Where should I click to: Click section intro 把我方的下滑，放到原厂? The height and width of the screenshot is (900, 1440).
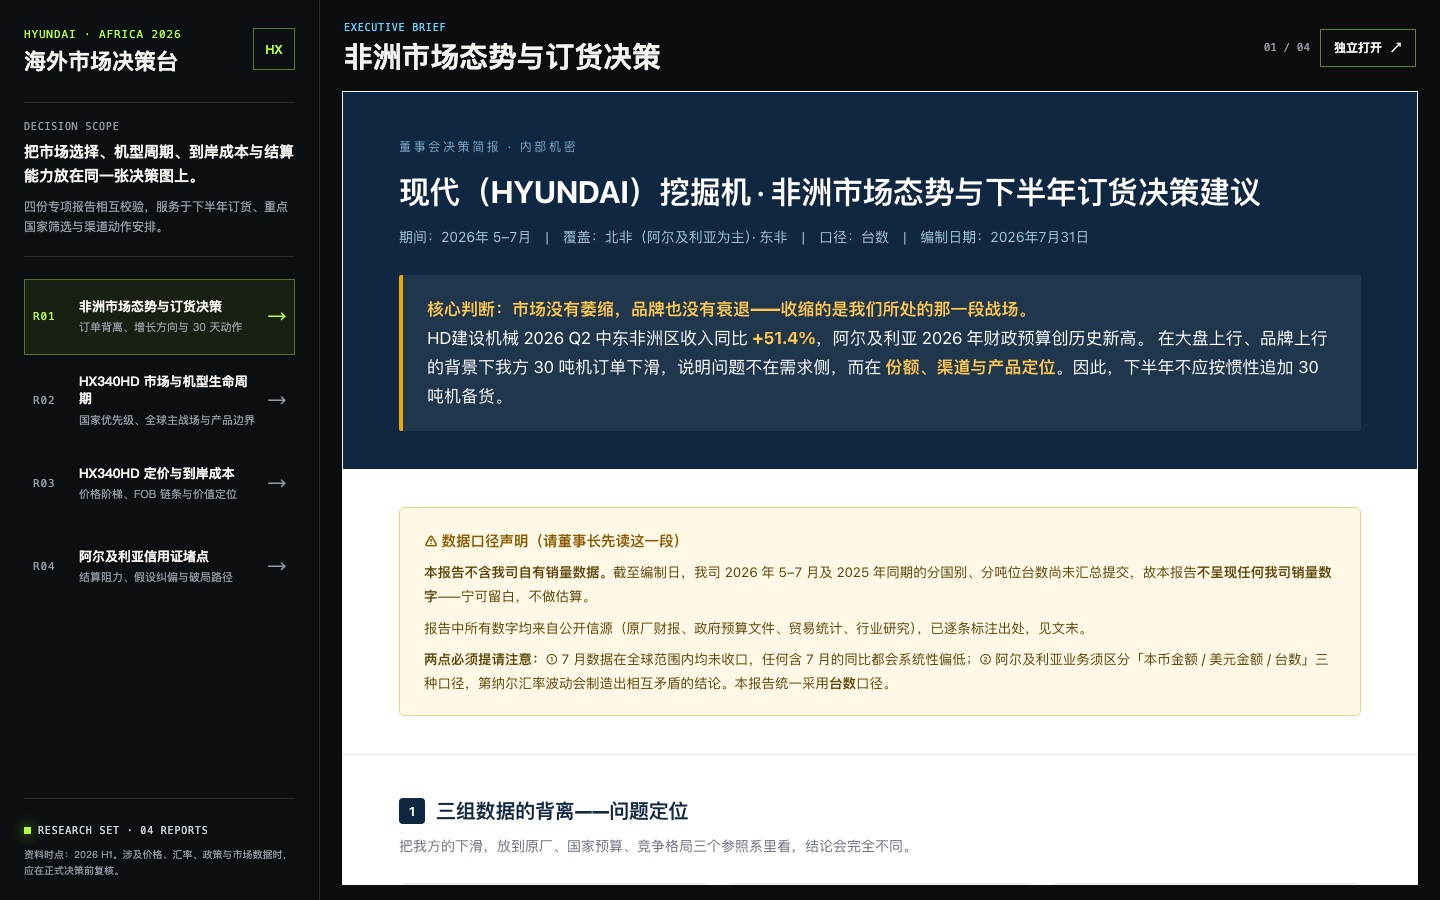pyautogui.click(x=658, y=846)
